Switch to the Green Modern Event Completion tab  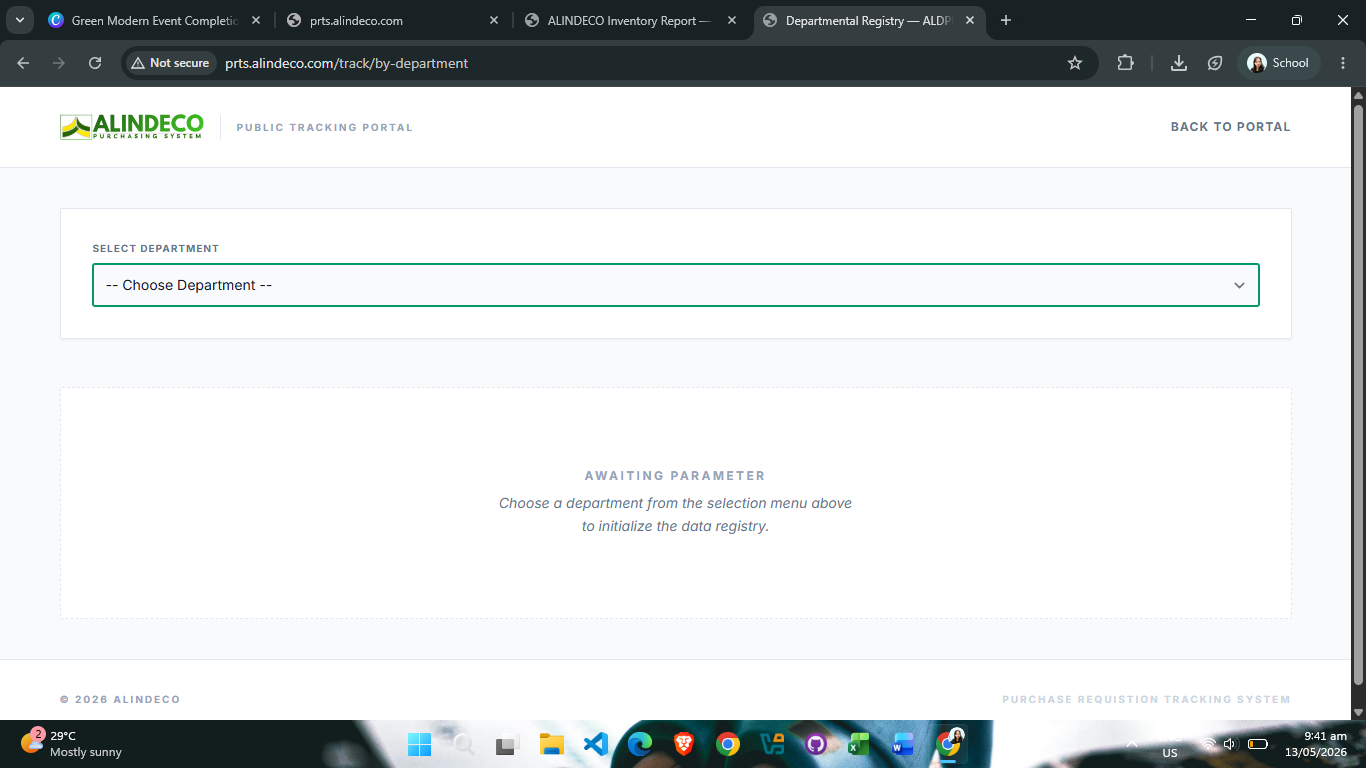coord(155,20)
